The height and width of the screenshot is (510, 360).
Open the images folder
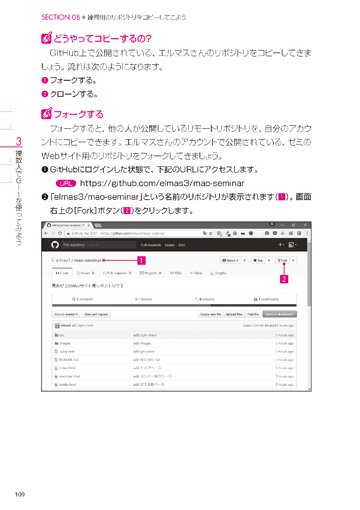65,343
